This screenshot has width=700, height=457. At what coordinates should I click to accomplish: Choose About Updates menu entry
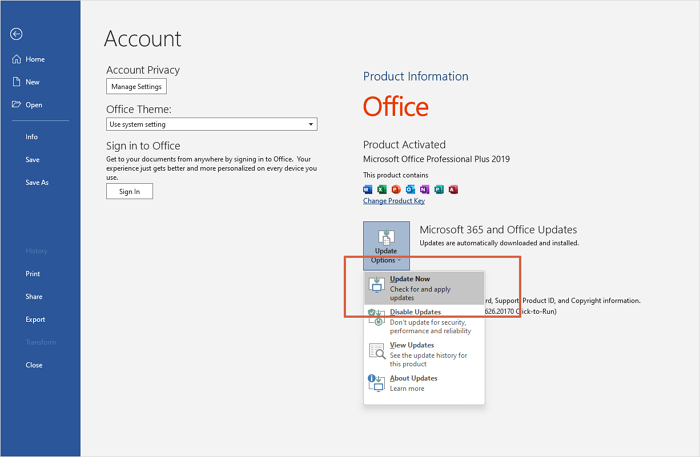(424, 383)
